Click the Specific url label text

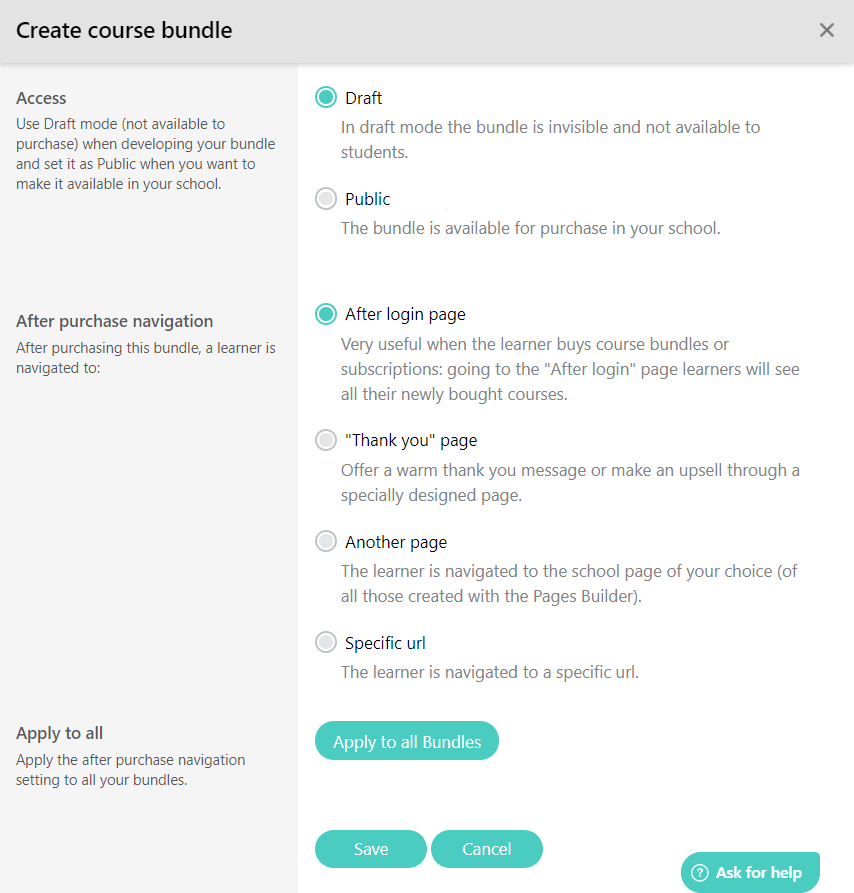click(x=385, y=642)
